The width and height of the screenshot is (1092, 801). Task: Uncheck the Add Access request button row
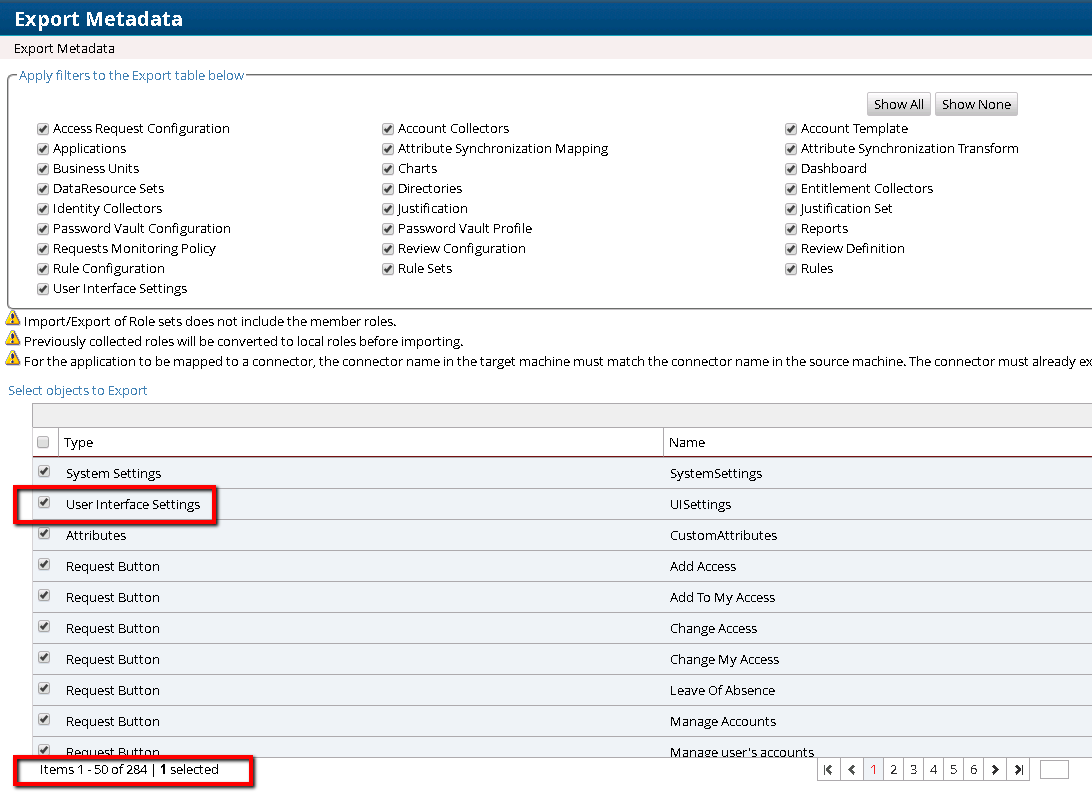point(44,565)
